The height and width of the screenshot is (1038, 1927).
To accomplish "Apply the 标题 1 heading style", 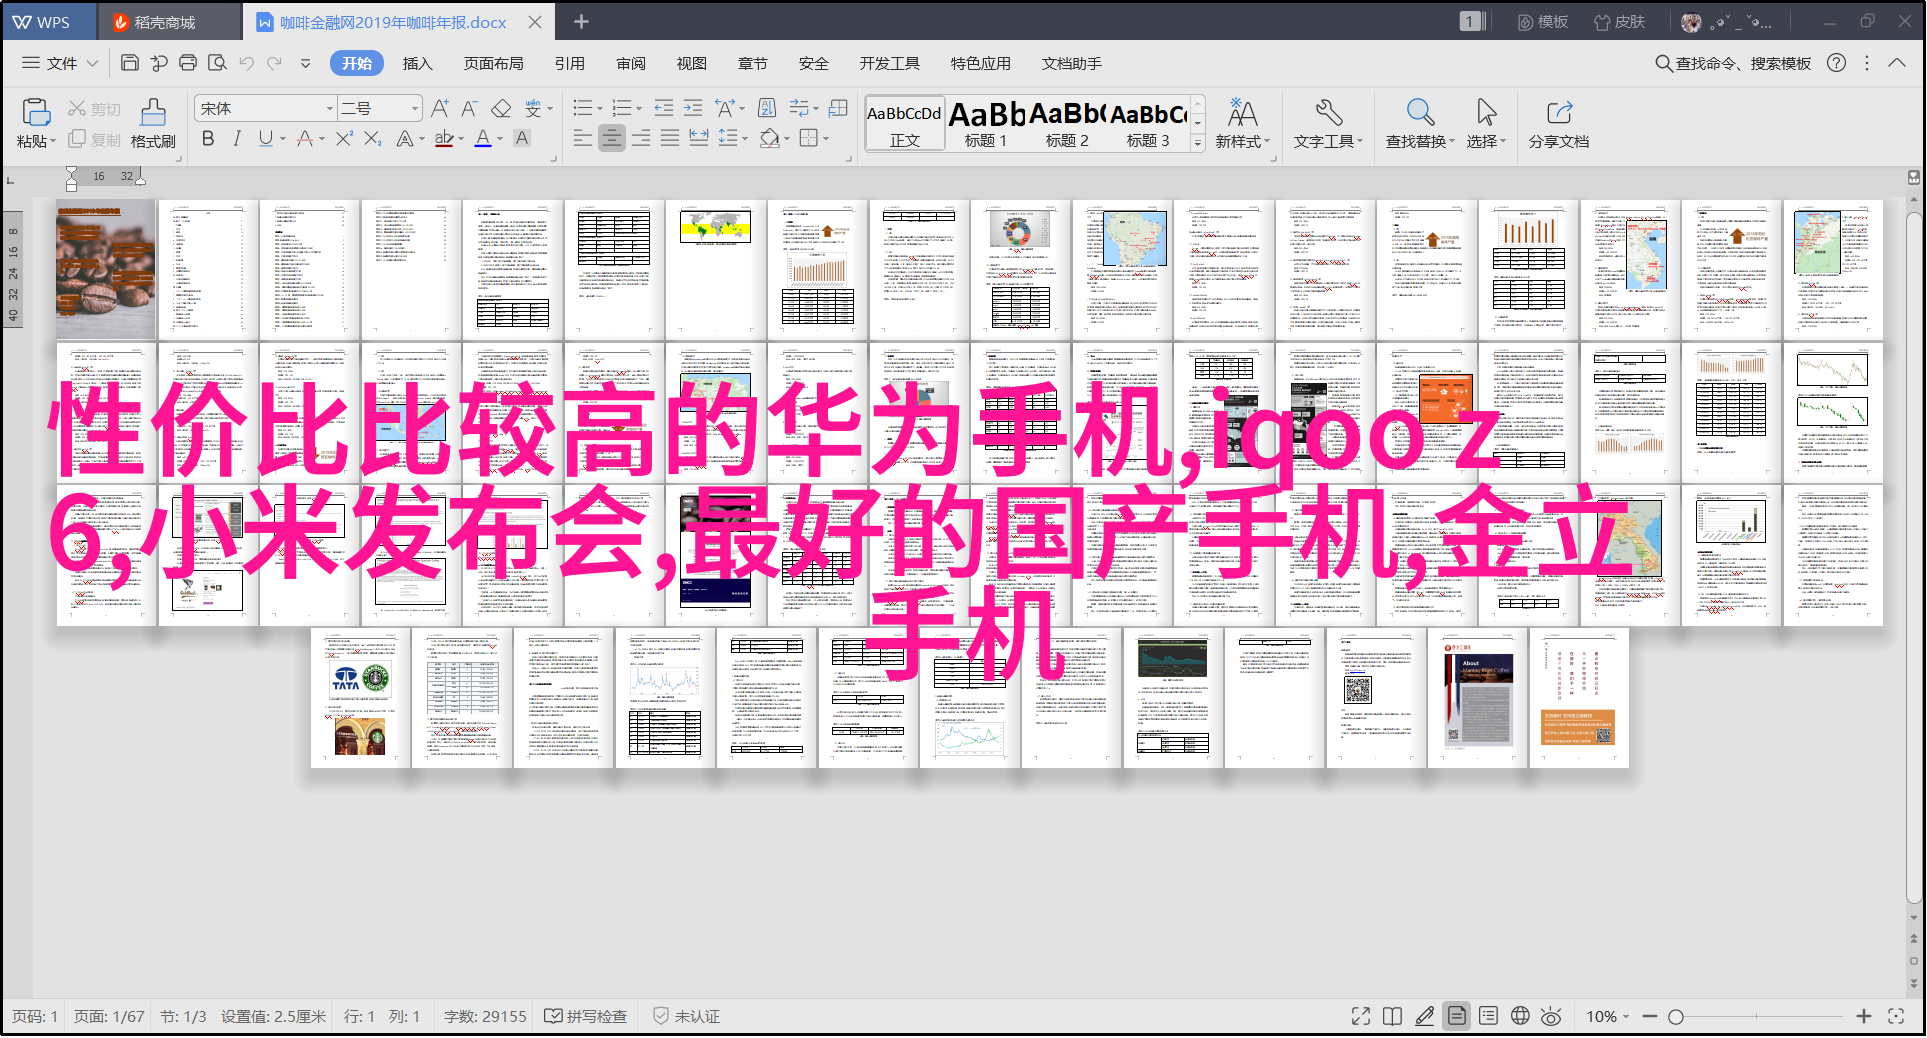I will [986, 124].
